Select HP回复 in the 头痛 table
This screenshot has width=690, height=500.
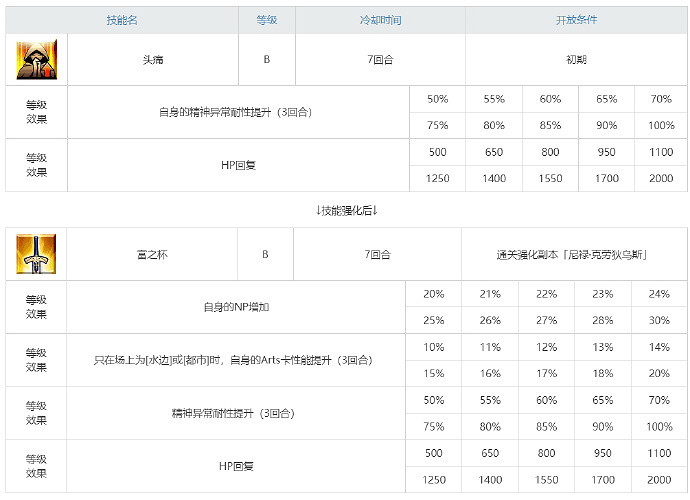tap(238, 165)
